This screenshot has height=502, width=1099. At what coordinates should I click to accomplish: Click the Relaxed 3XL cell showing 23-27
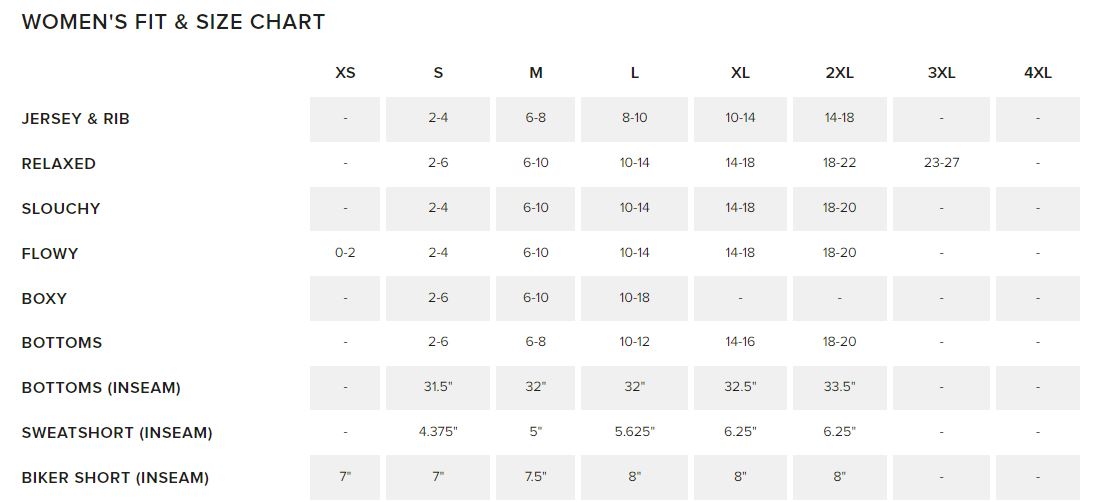point(941,163)
